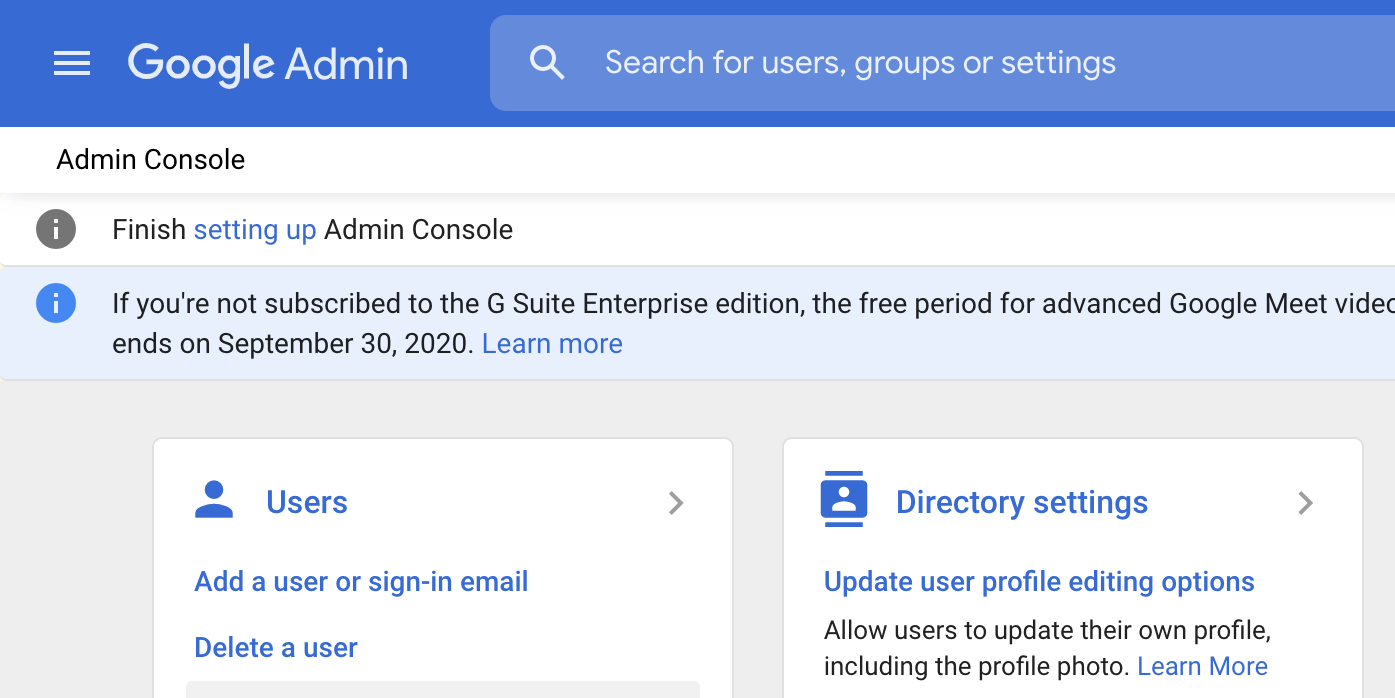The image size is (1395, 698).
Task: Click Learn More about profile updating
Action: [x=1202, y=665]
